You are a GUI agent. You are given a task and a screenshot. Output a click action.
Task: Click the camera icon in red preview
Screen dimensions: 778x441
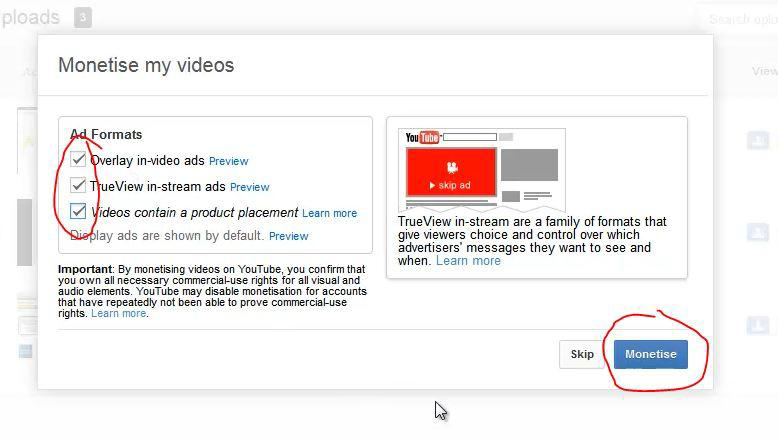451,167
